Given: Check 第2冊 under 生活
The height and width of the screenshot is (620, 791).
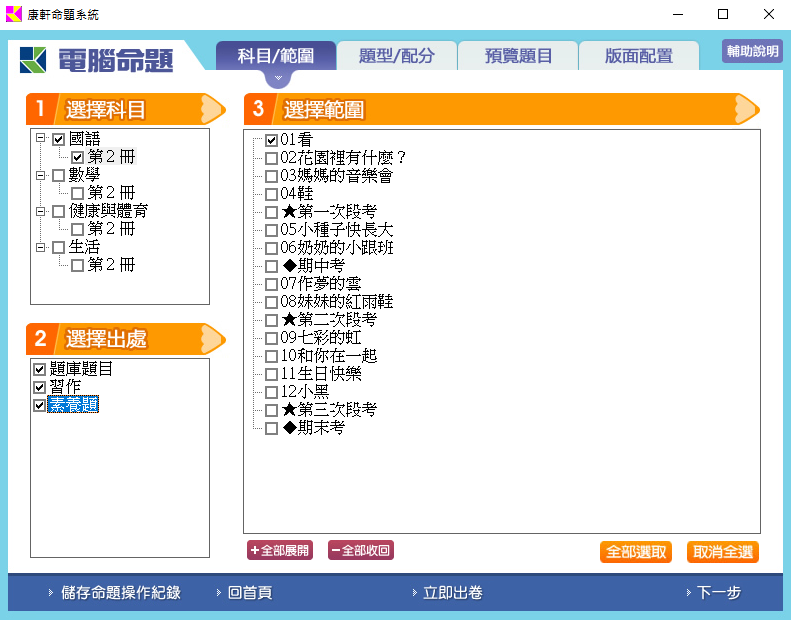Looking at the screenshot, I should click(x=77, y=265).
